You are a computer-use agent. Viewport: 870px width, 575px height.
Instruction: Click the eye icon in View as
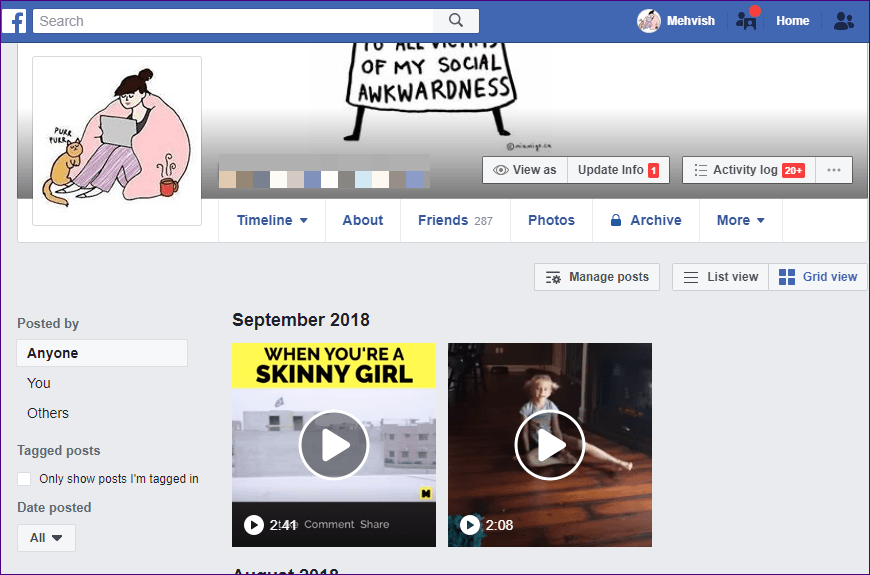point(500,170)
